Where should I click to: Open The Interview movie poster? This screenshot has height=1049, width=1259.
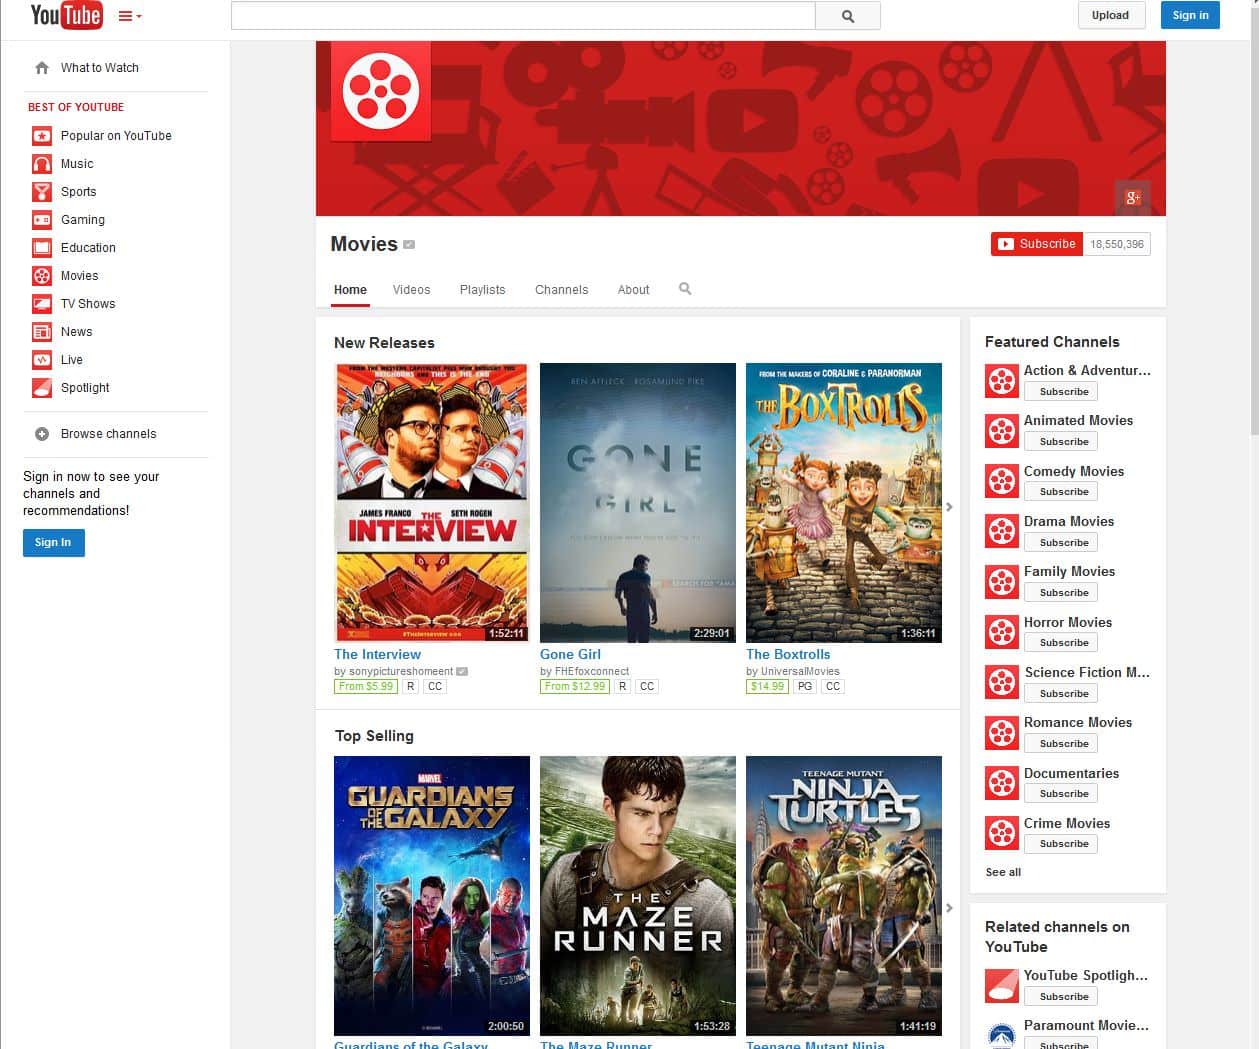pos(432,502)
